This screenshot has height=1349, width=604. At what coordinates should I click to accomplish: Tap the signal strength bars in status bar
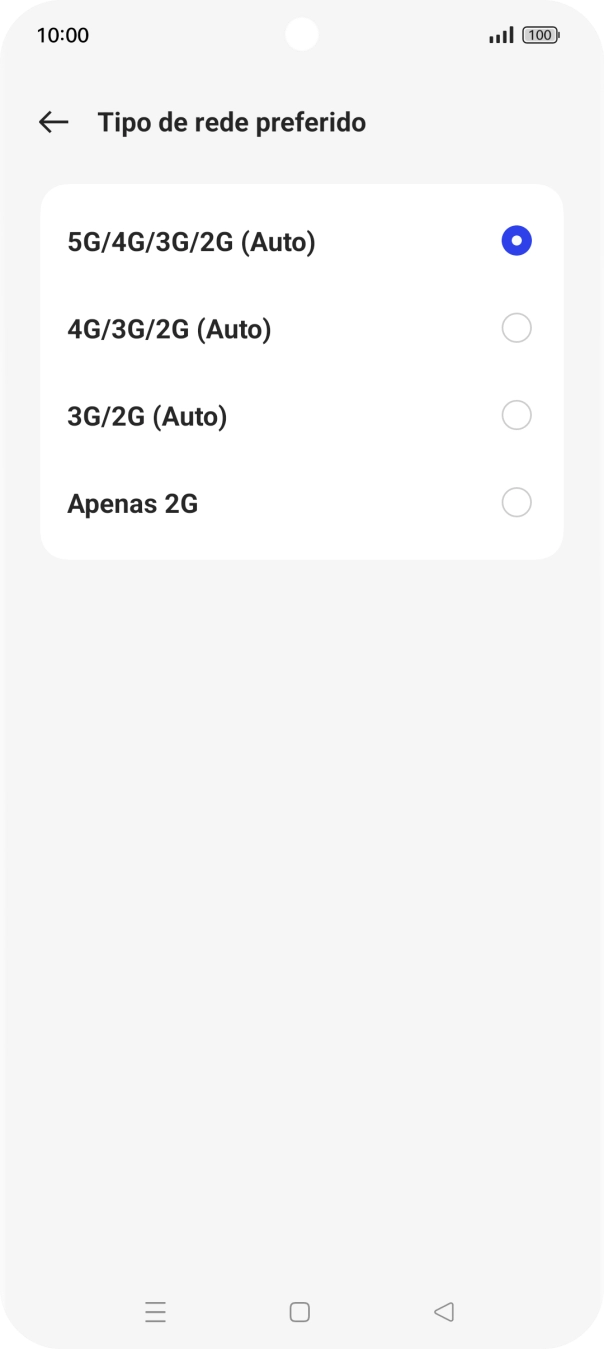click(500, 35)
